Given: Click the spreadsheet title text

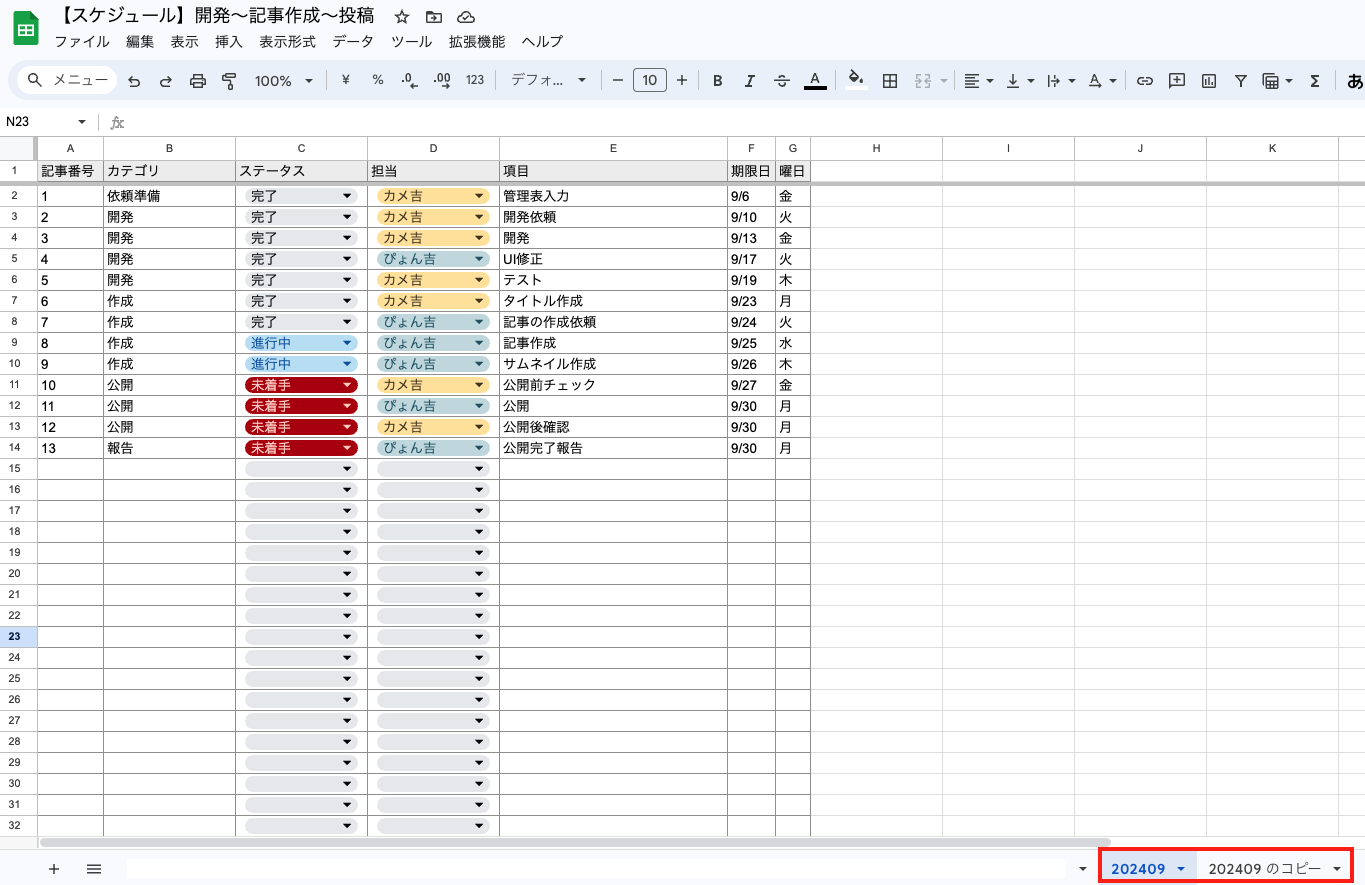Looking at the screenshot, I should (x=217, y=16).
